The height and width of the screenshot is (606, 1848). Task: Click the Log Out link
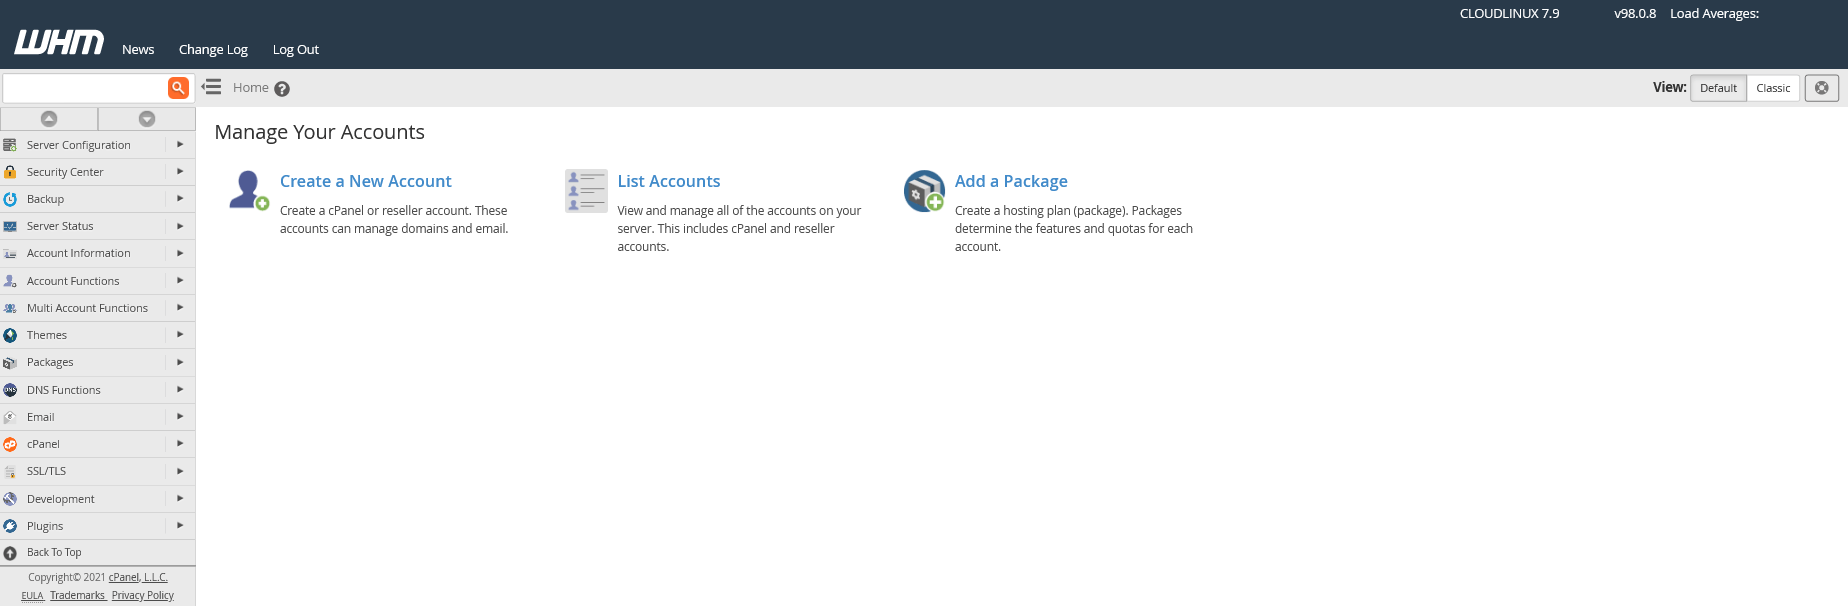click(x=296, y=50)
